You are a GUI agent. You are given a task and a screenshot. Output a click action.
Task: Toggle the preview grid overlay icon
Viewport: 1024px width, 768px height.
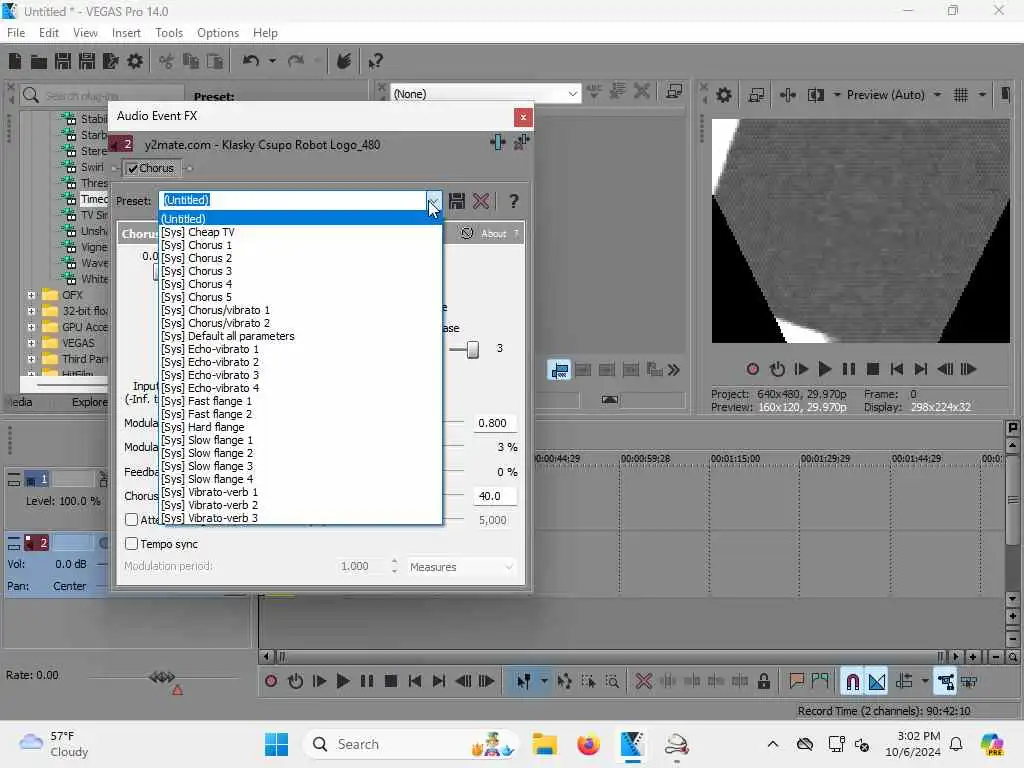[x=961, y=95]
